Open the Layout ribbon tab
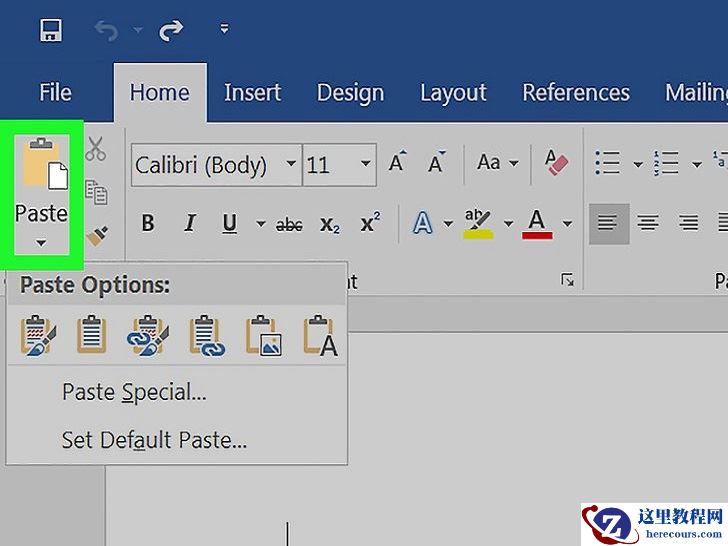Viewport: 728px width, 546px height. tap(452, 93)
